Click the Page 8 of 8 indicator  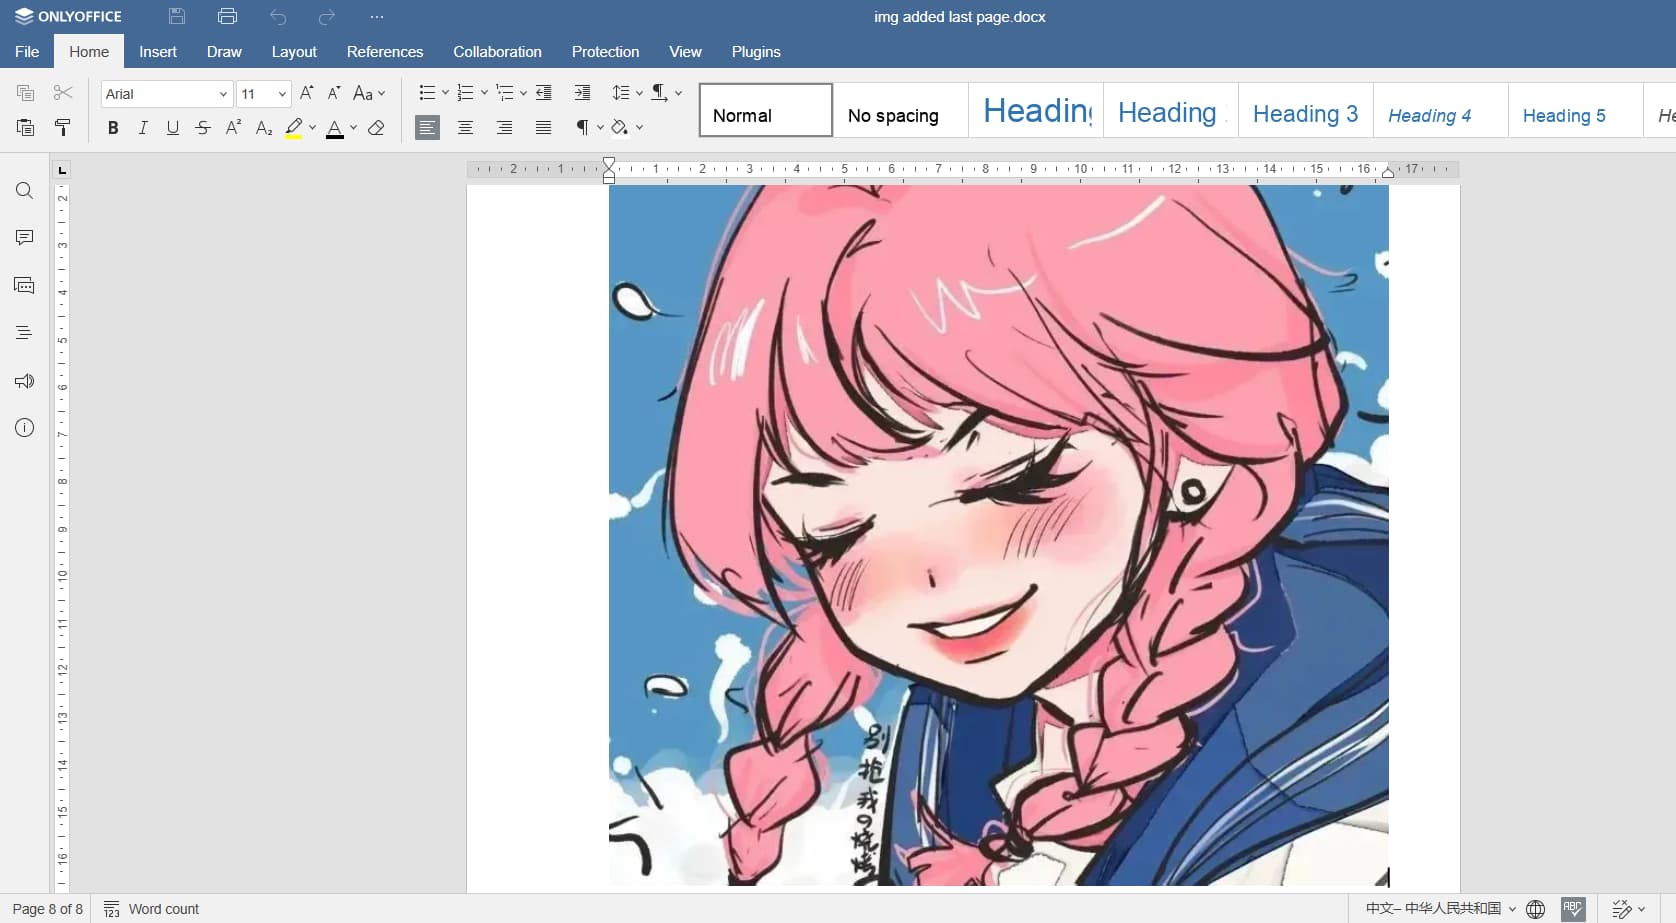[47, 909]
